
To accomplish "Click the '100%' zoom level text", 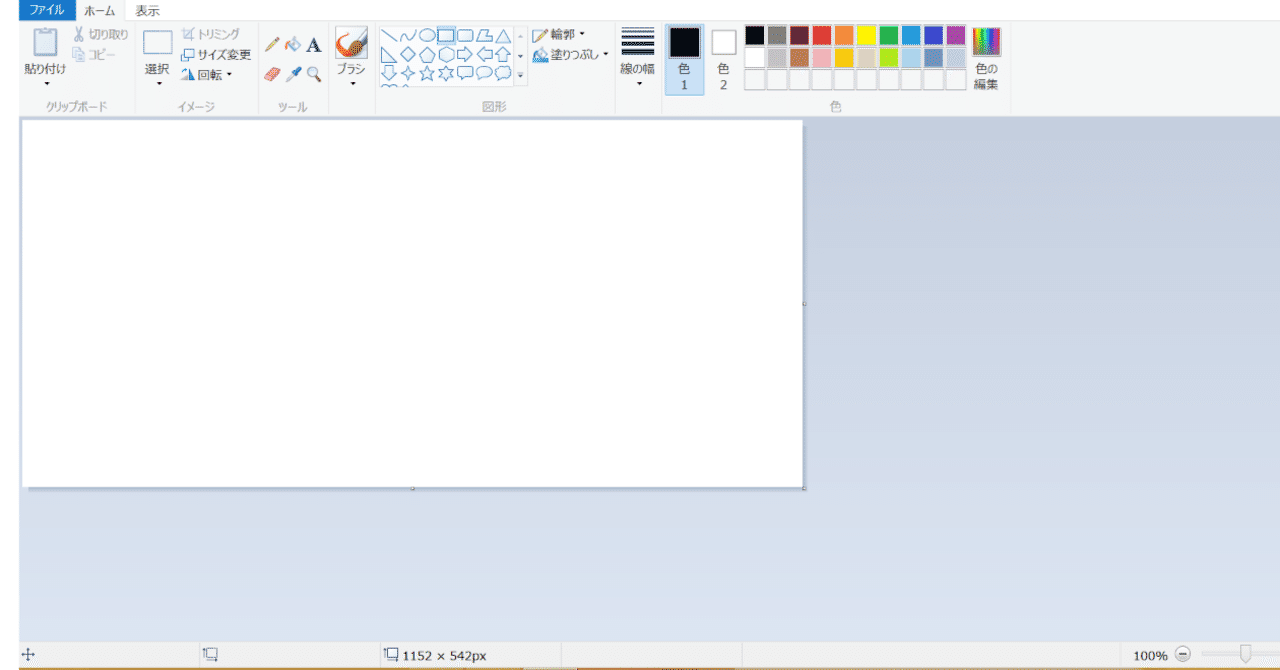I will (x=1150, y=656).
